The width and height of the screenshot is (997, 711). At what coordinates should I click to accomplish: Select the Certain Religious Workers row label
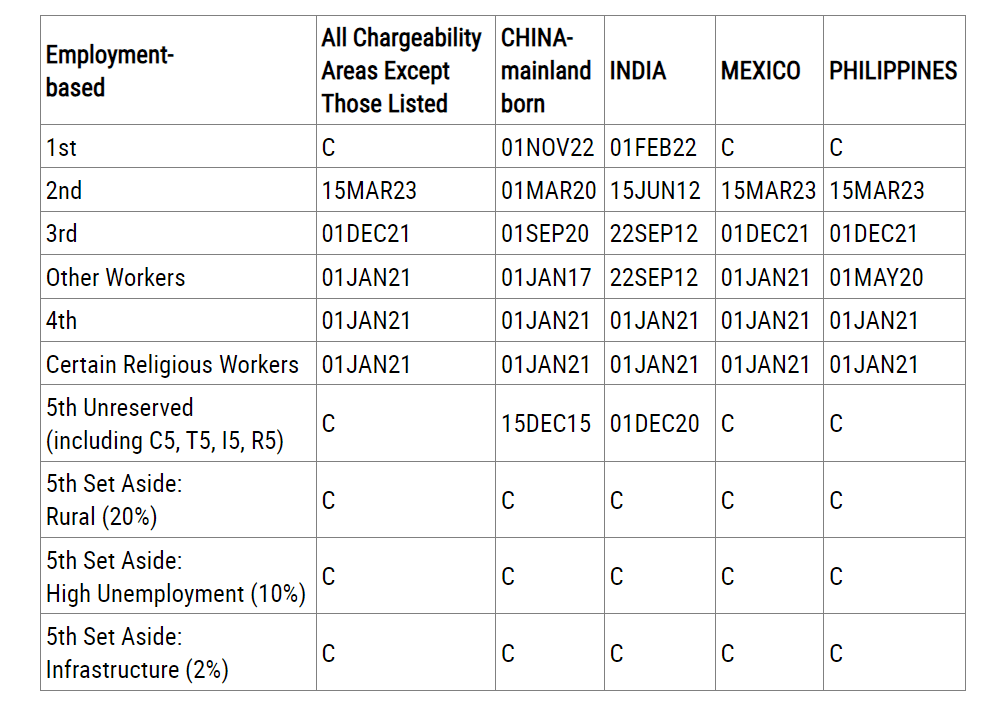coord(172,365)
